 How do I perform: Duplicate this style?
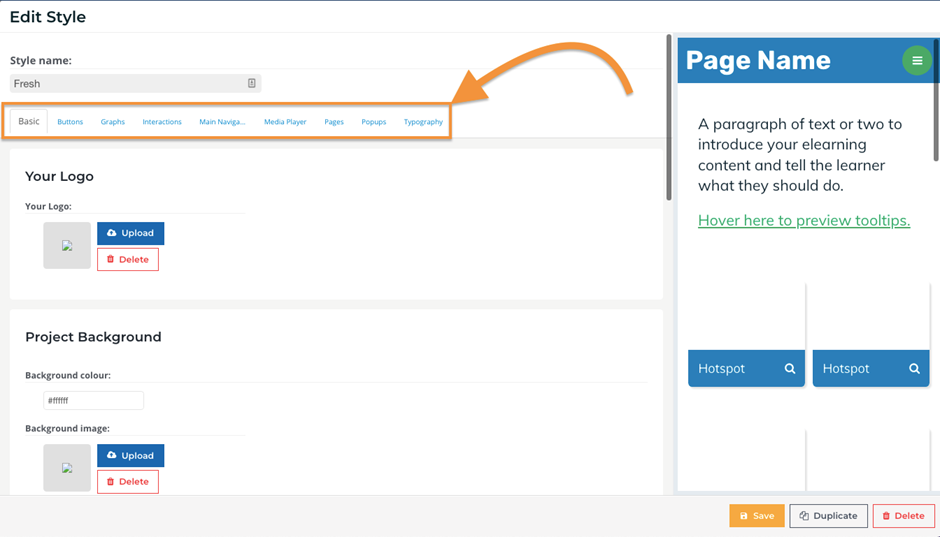click(828, 515)
